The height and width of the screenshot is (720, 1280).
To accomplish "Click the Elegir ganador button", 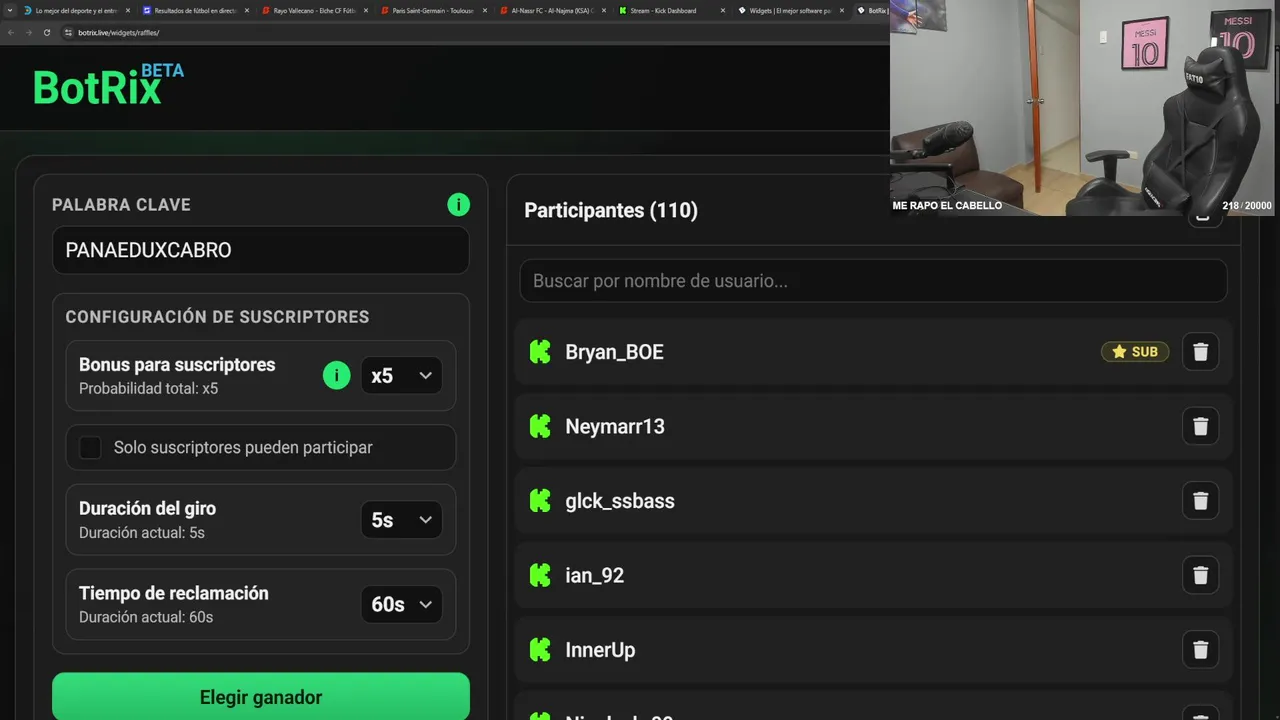I will point(261,697).
